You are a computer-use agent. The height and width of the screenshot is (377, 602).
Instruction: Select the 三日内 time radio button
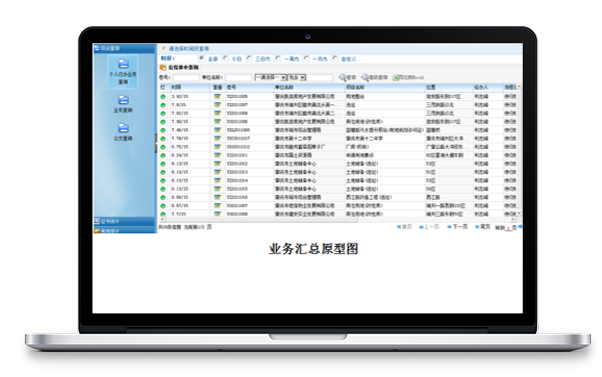249,58
